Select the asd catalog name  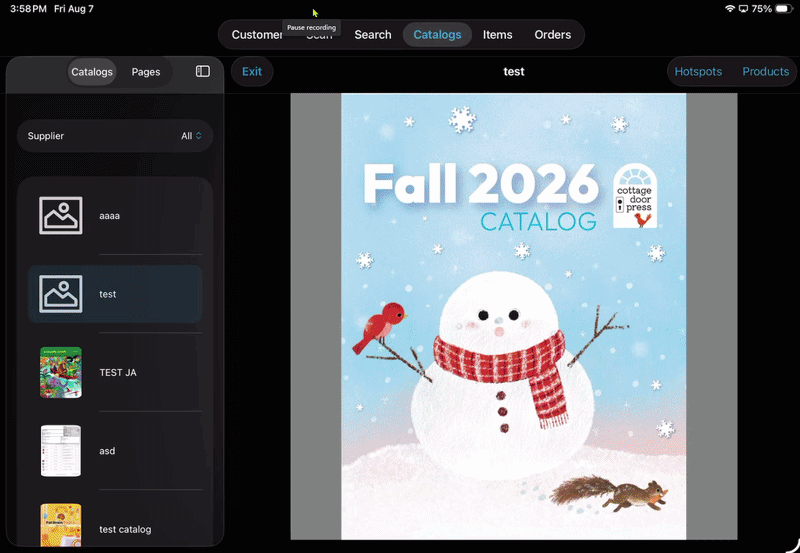(x=107, y=451)
